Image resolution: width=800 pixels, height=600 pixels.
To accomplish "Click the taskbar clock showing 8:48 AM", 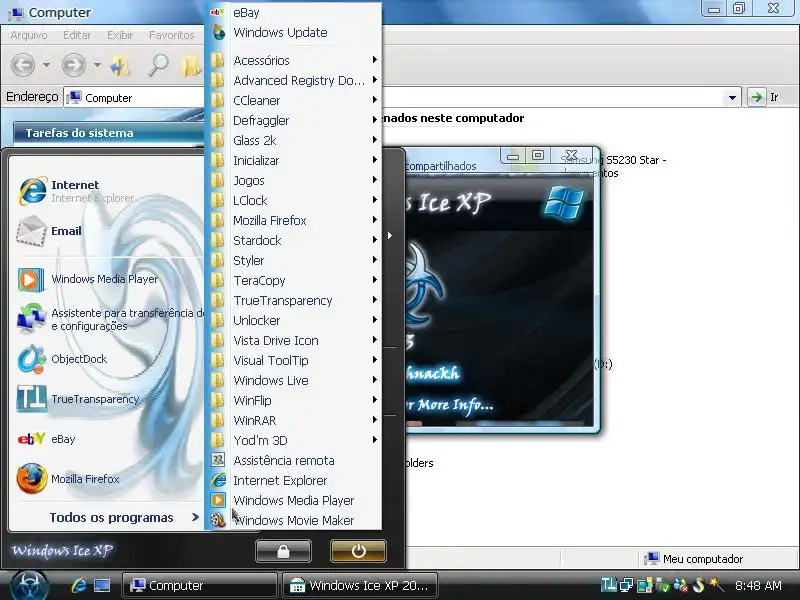I will coord(758,585).
